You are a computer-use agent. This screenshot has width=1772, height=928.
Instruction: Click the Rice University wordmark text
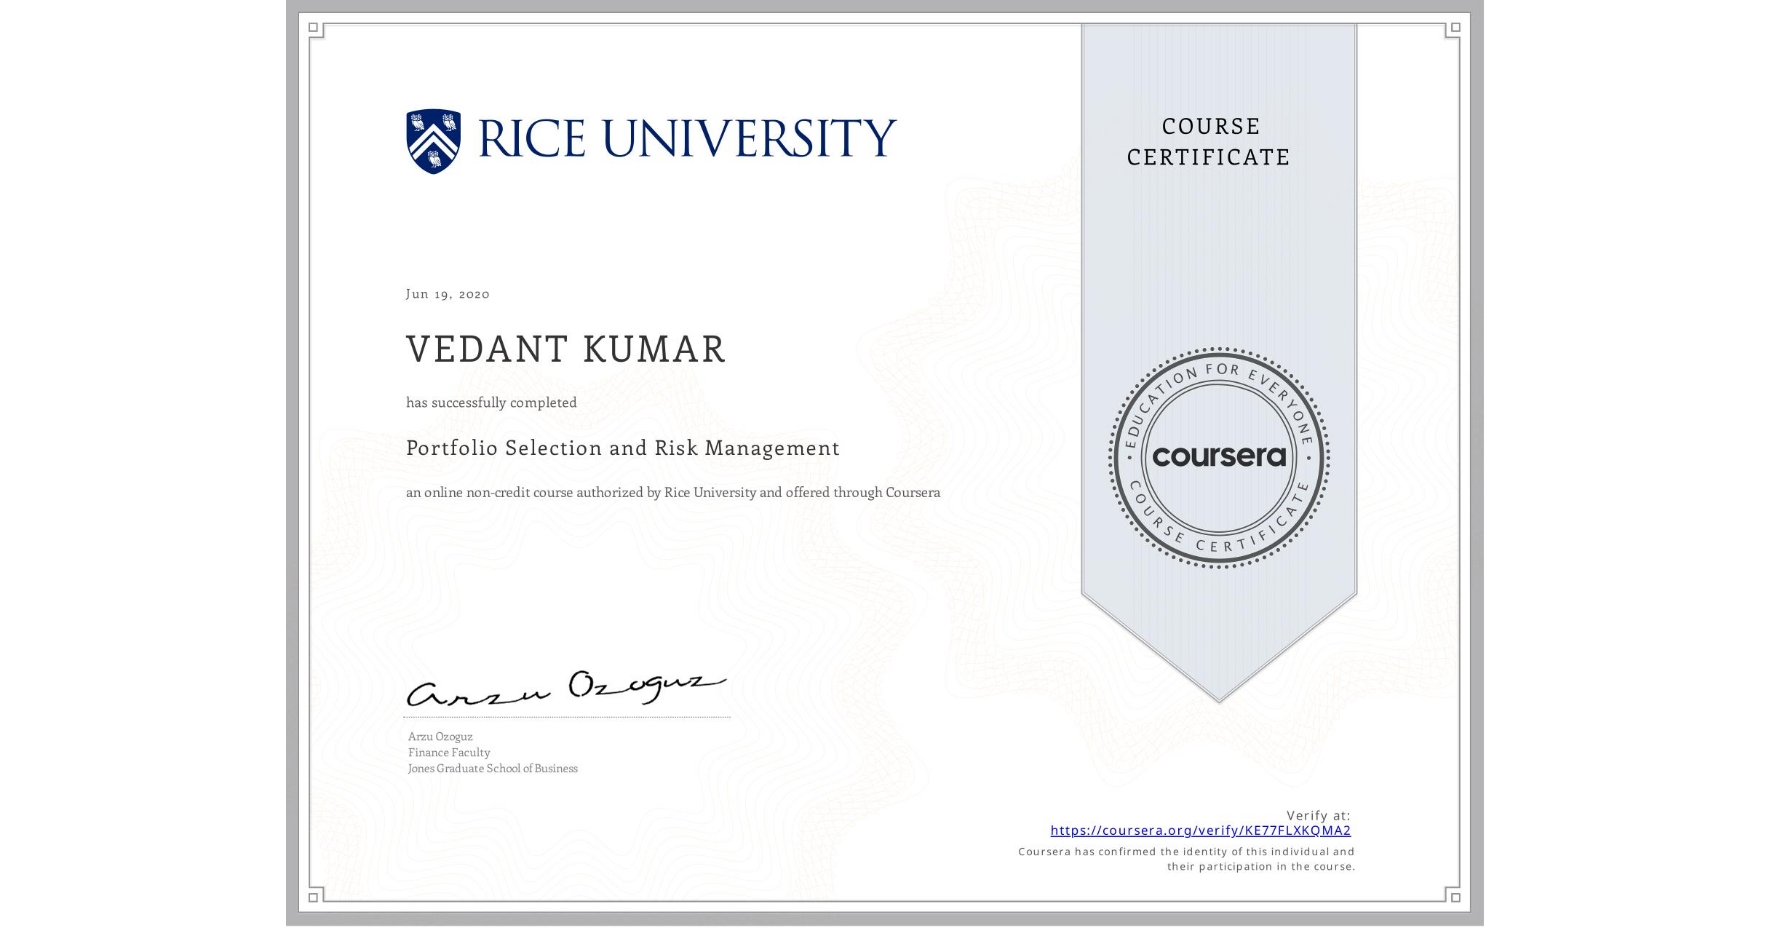tap(688, 136)
